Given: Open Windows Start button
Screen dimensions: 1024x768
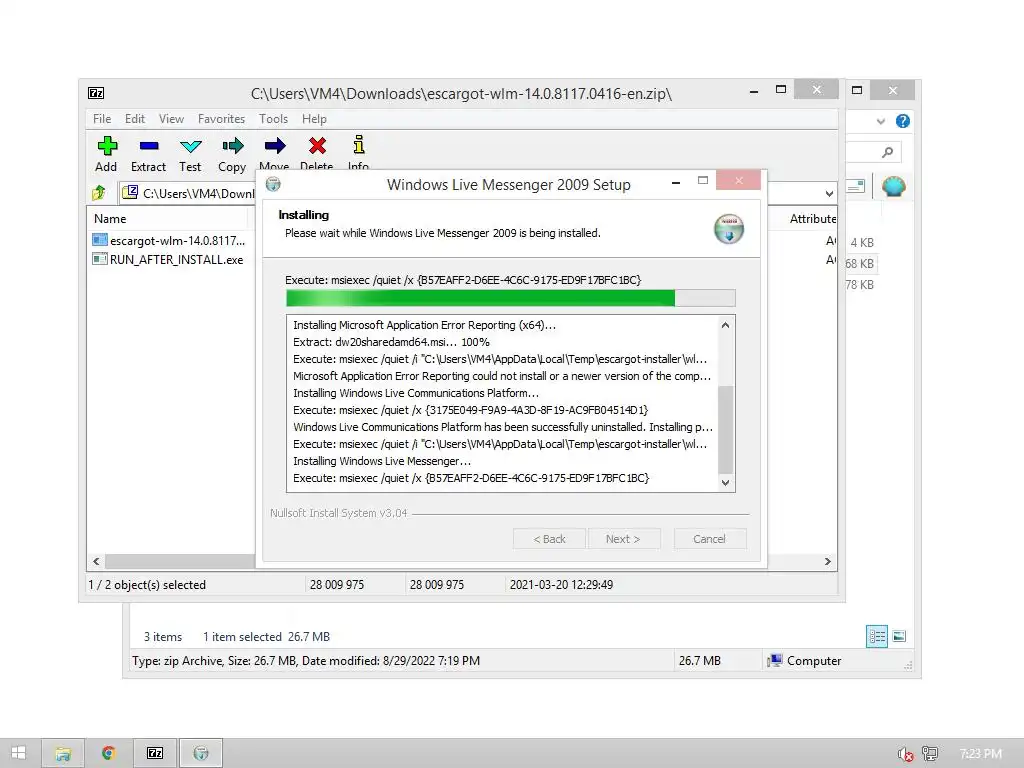Looking at the screenshot, I should pos(19,753).
